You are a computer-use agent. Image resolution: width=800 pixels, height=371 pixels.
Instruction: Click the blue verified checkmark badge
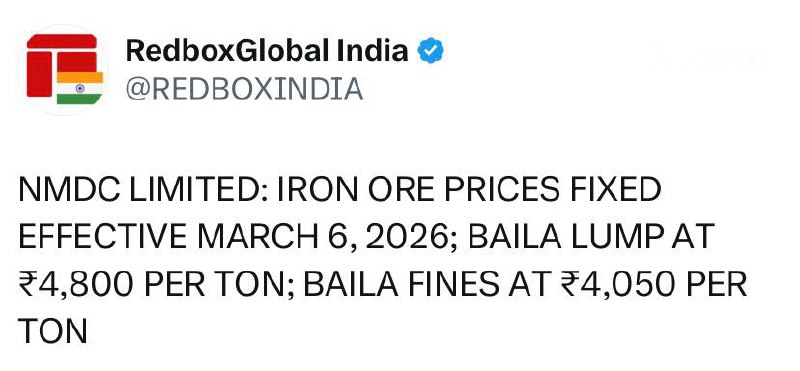431,50
